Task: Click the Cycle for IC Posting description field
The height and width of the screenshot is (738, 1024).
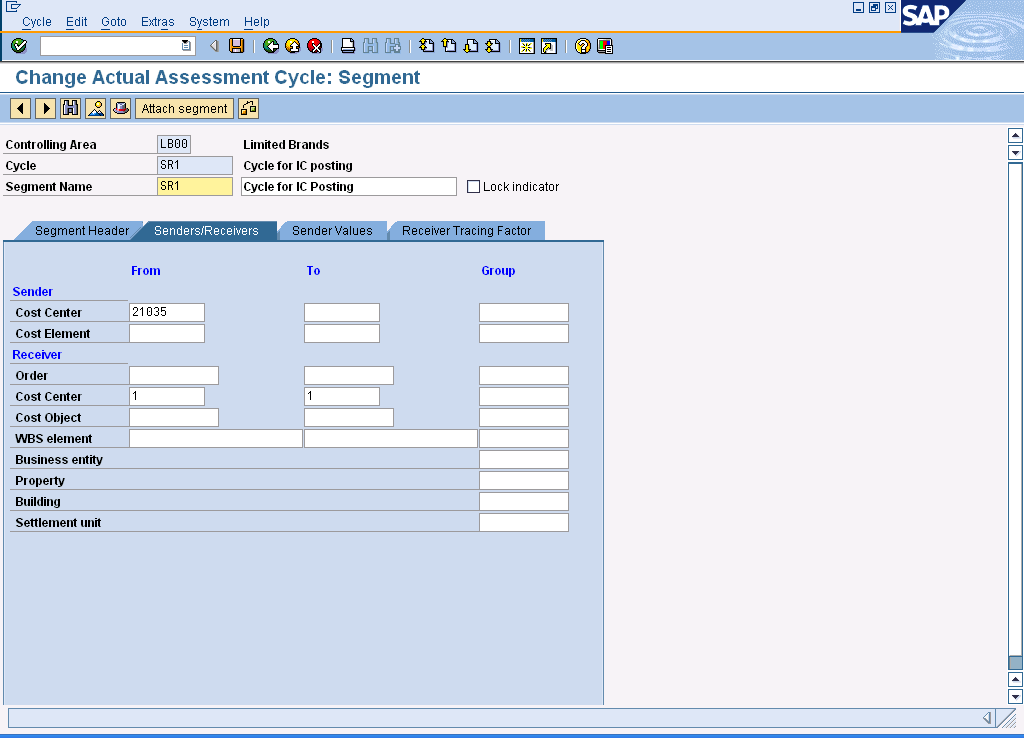Action: 349,187
